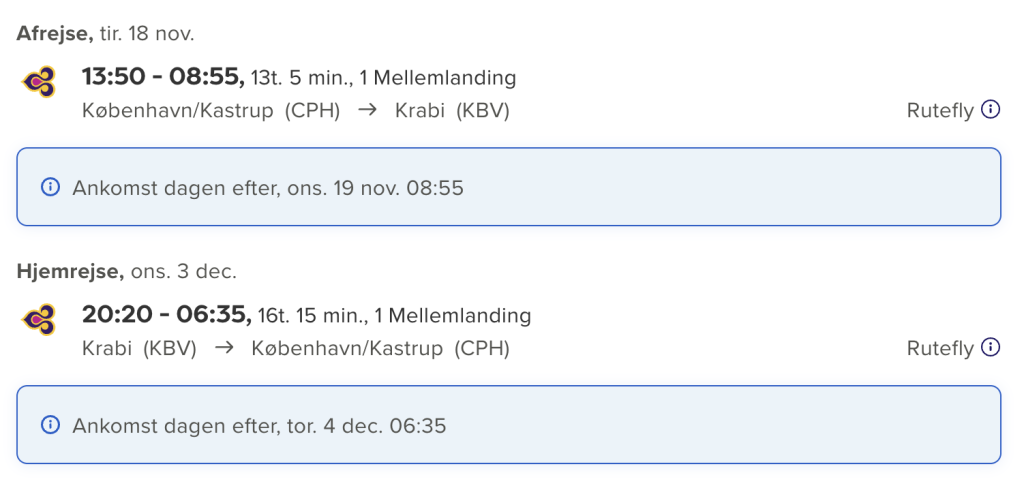Image resolution: width=1024 pixels, height=488 pixels.
Task: Click the return Rutefly label
Action: (940, 349)
